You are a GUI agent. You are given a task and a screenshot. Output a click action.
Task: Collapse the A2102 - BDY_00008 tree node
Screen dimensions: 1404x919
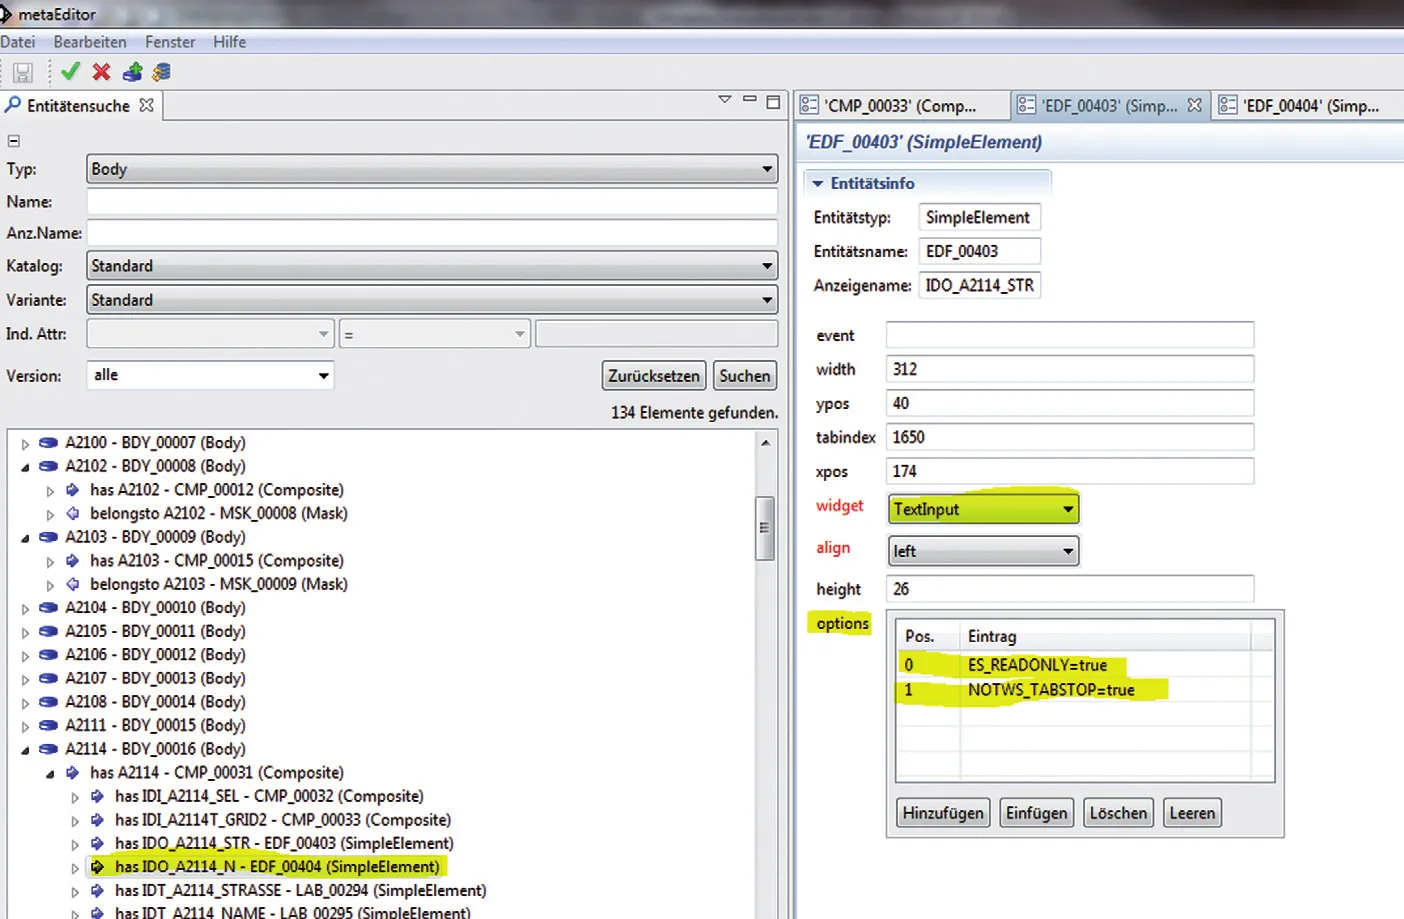(25, 467)
